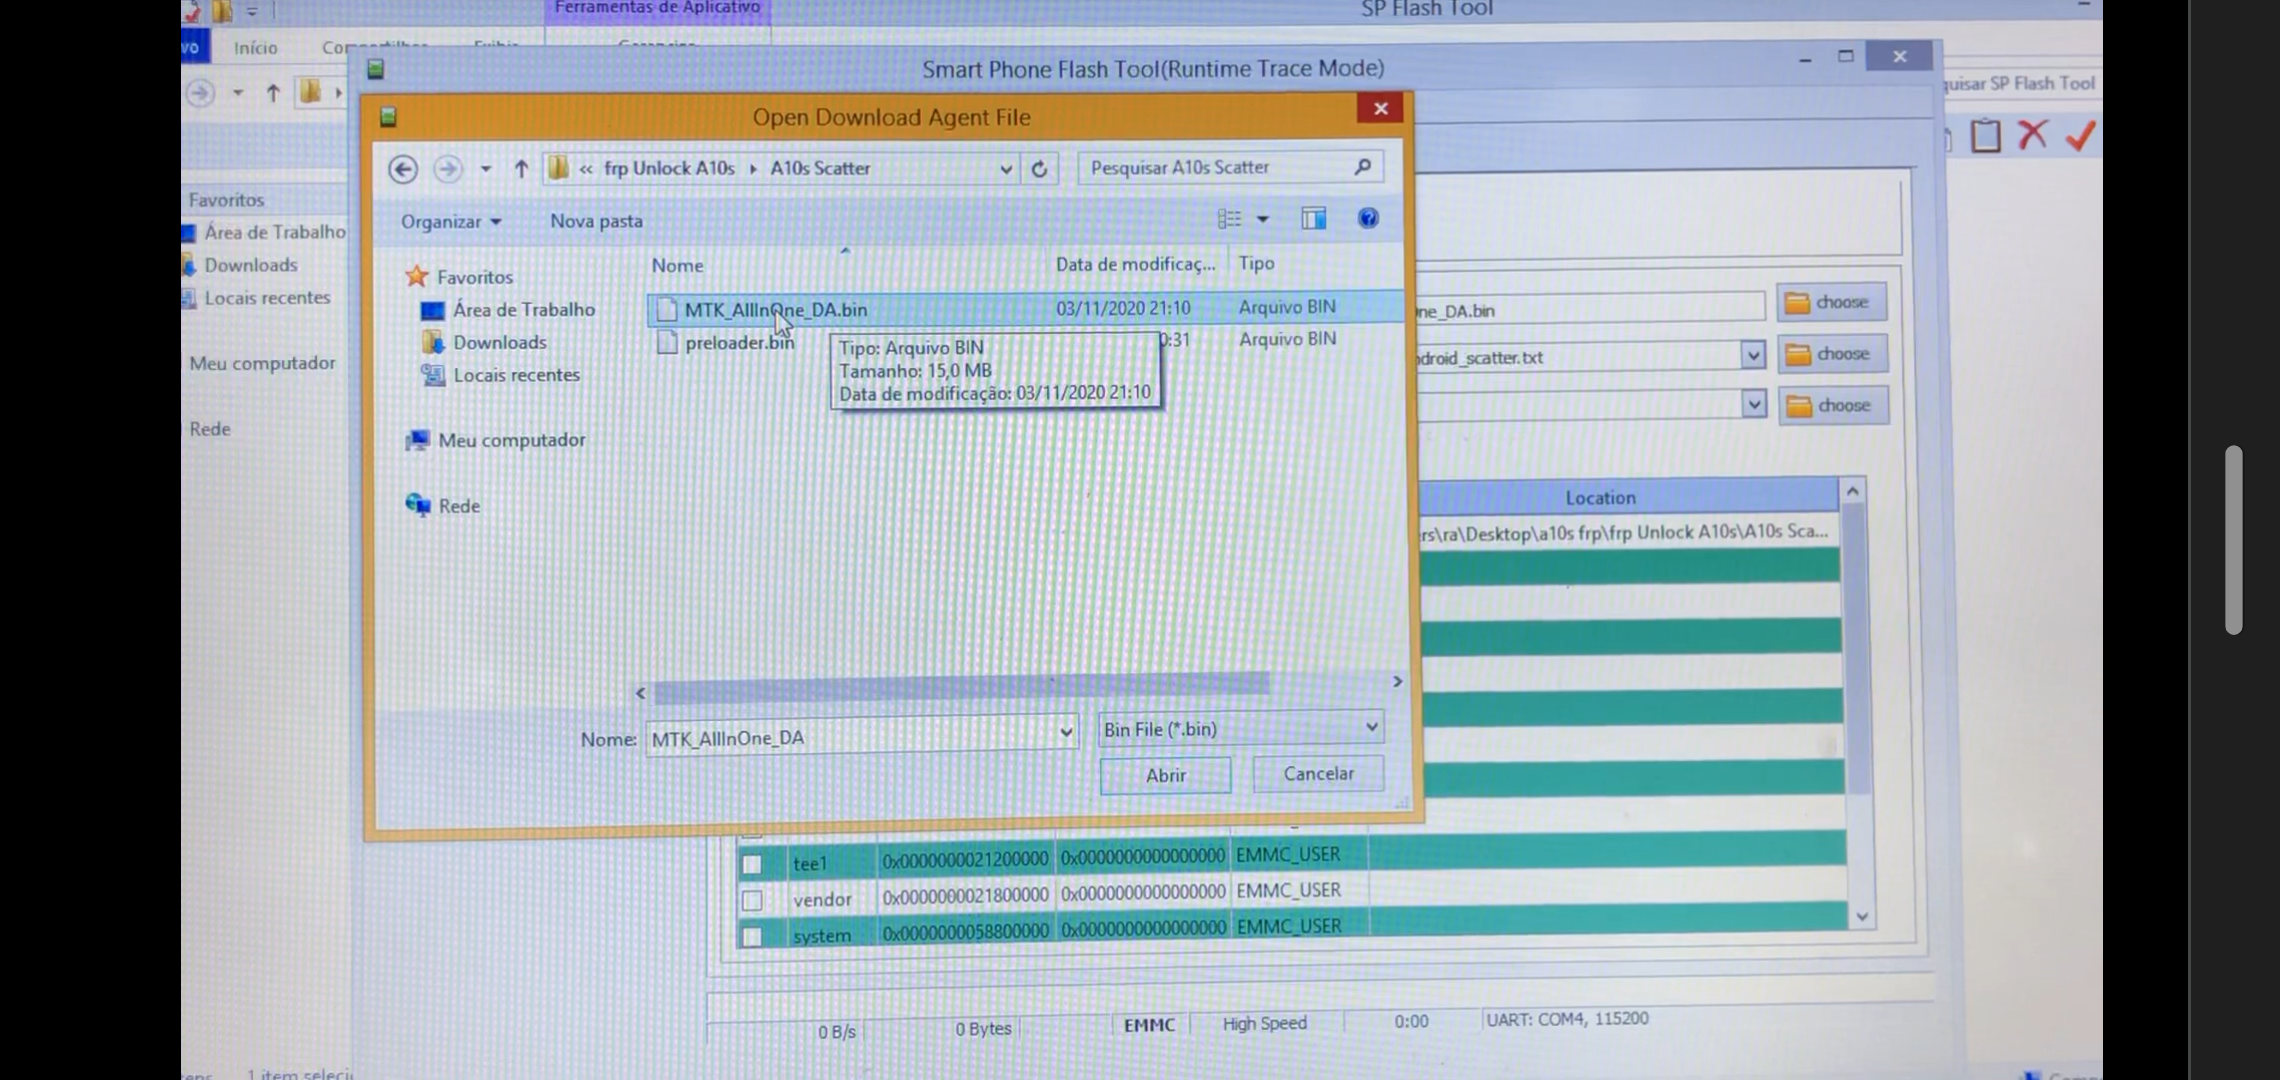Viewport: 2280px width, 1080px height.
Task: Click the red checkmark icon in Explorer
Action: [x=2081, y=135]
